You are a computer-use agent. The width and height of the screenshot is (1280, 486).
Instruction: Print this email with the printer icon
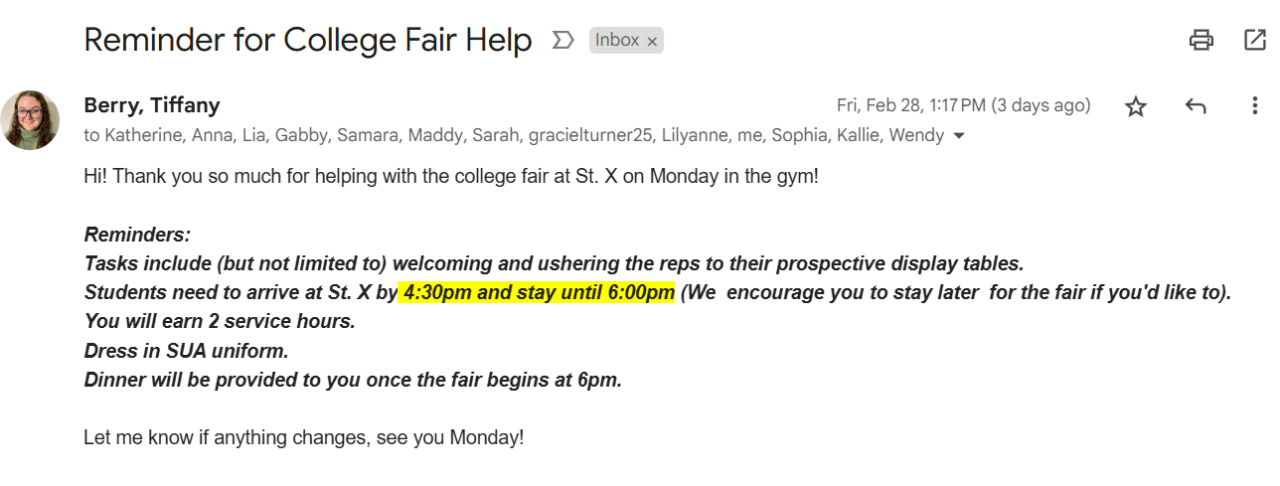[x=1201, y=40]
